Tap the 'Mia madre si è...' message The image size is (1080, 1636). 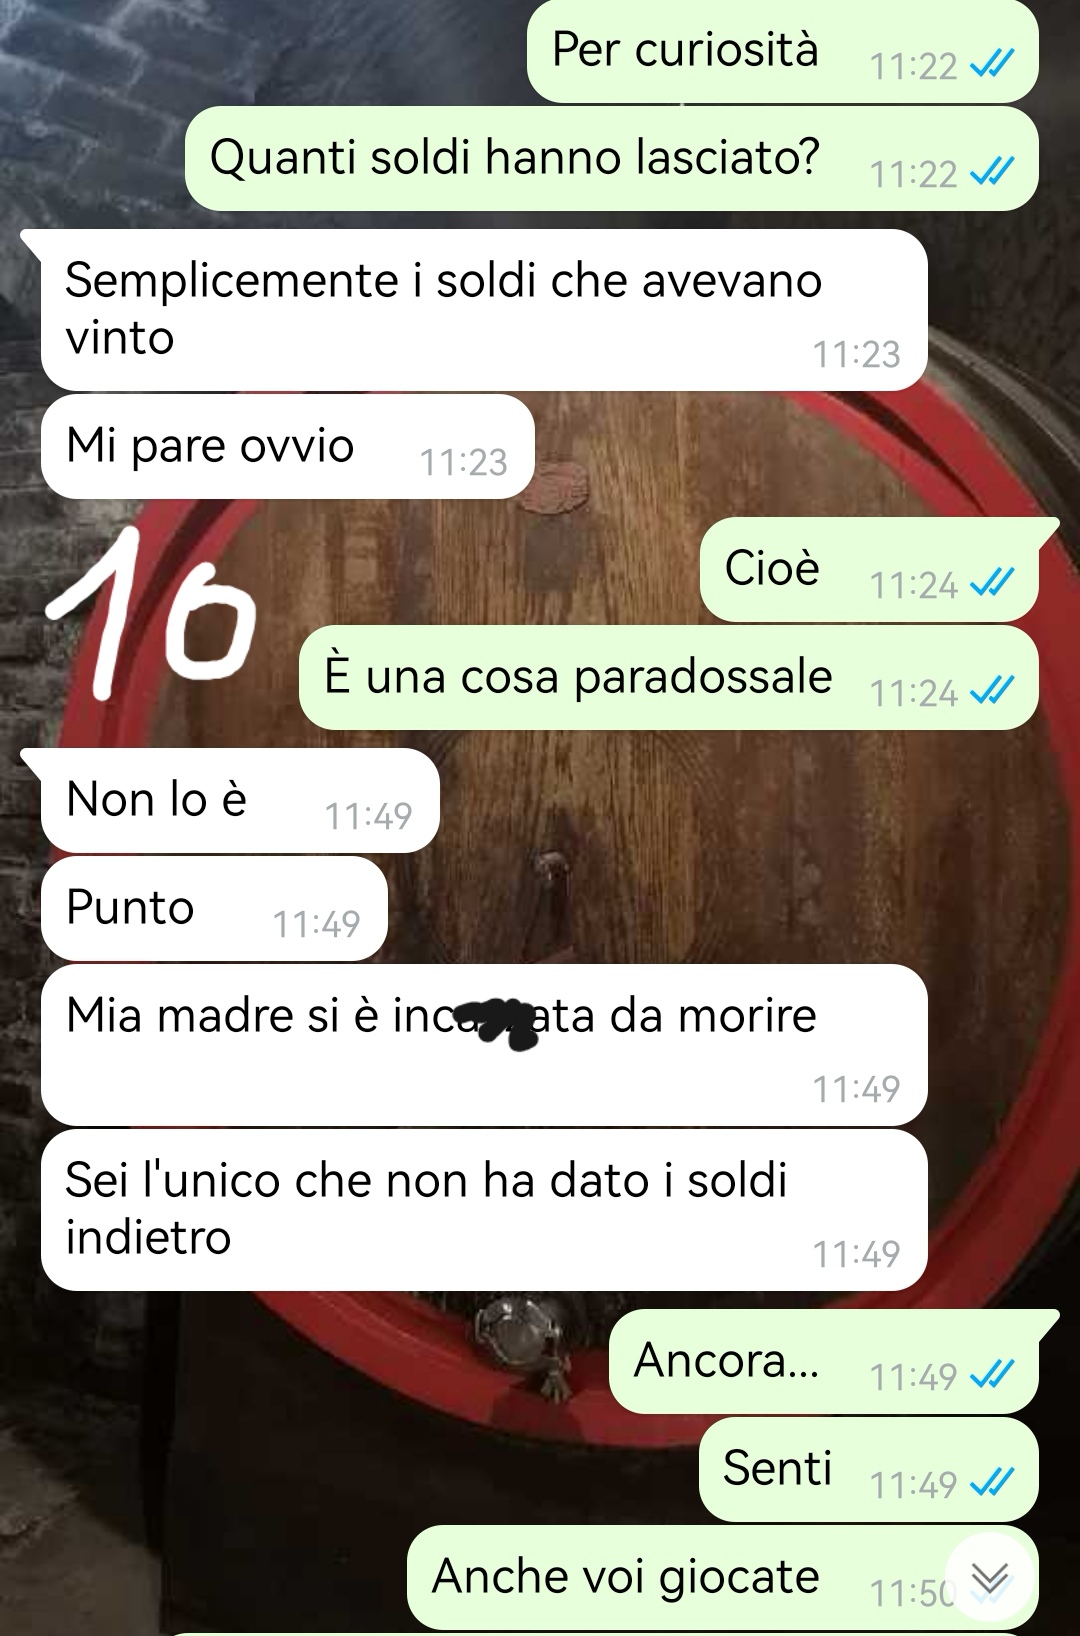[484, 1045]
